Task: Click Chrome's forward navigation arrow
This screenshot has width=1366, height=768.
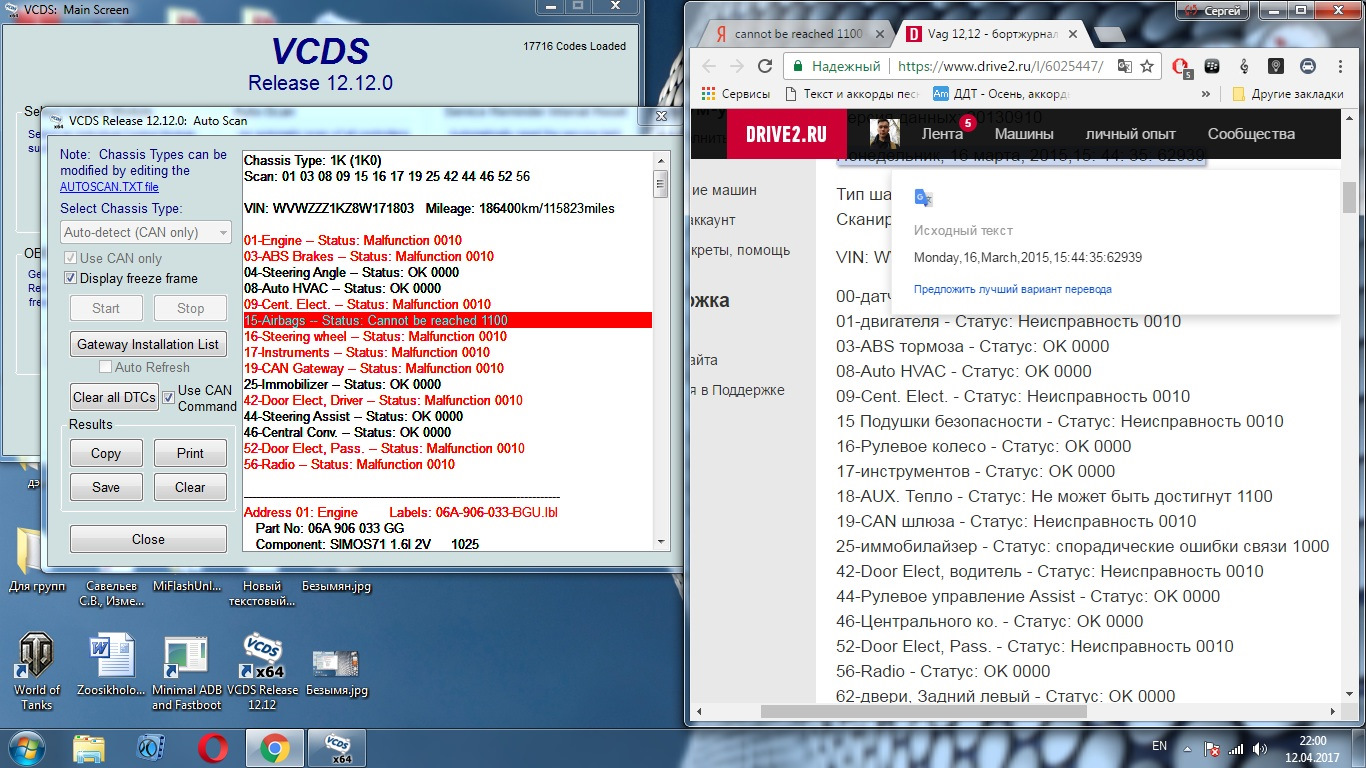Action: pos(737,66)
